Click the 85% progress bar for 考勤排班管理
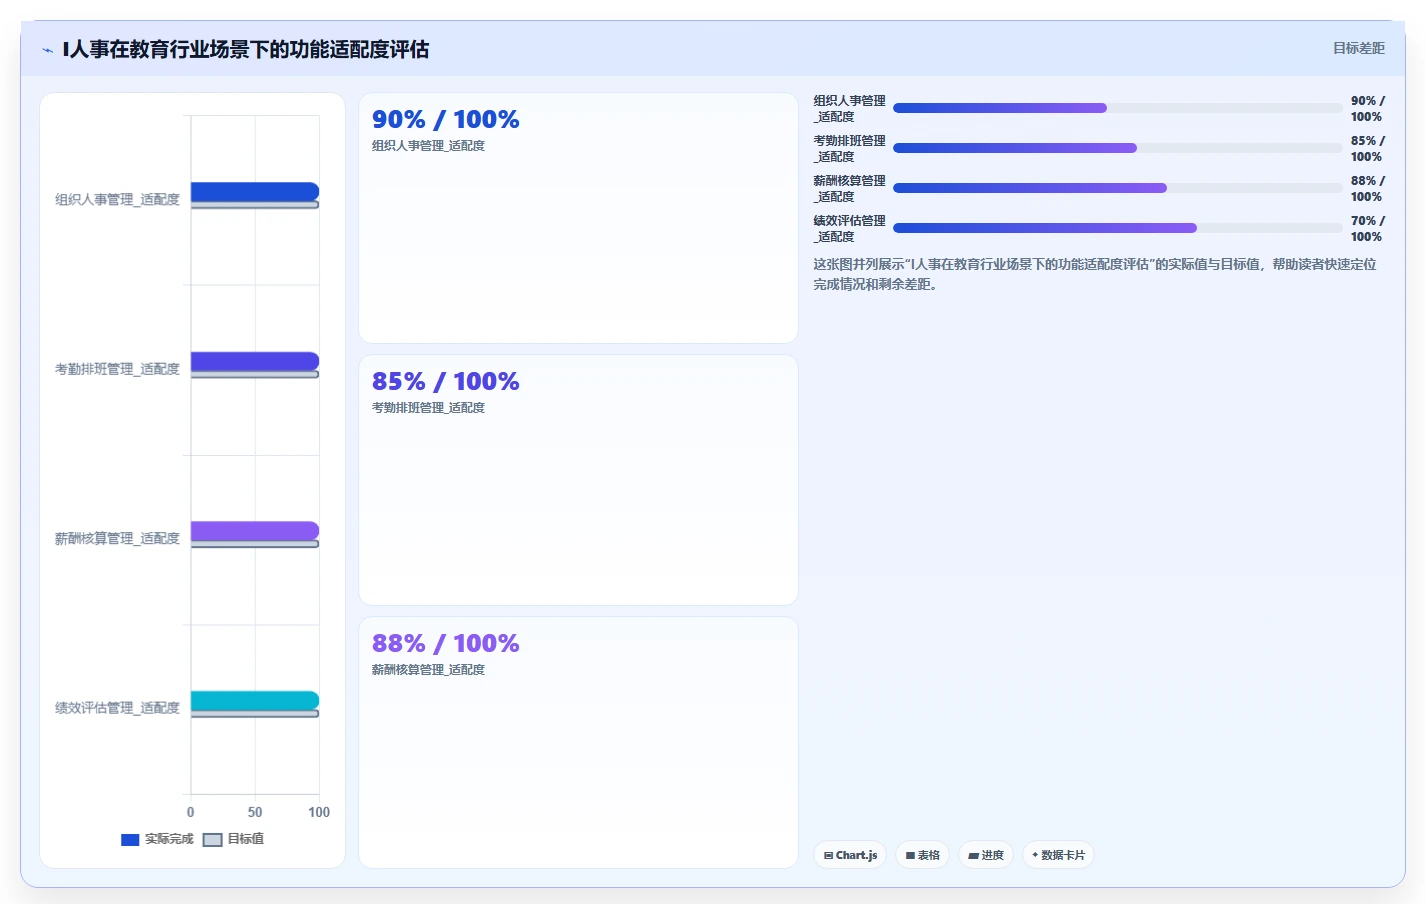This screenshot has height=904, width=1426. (x=1118, y=148)
